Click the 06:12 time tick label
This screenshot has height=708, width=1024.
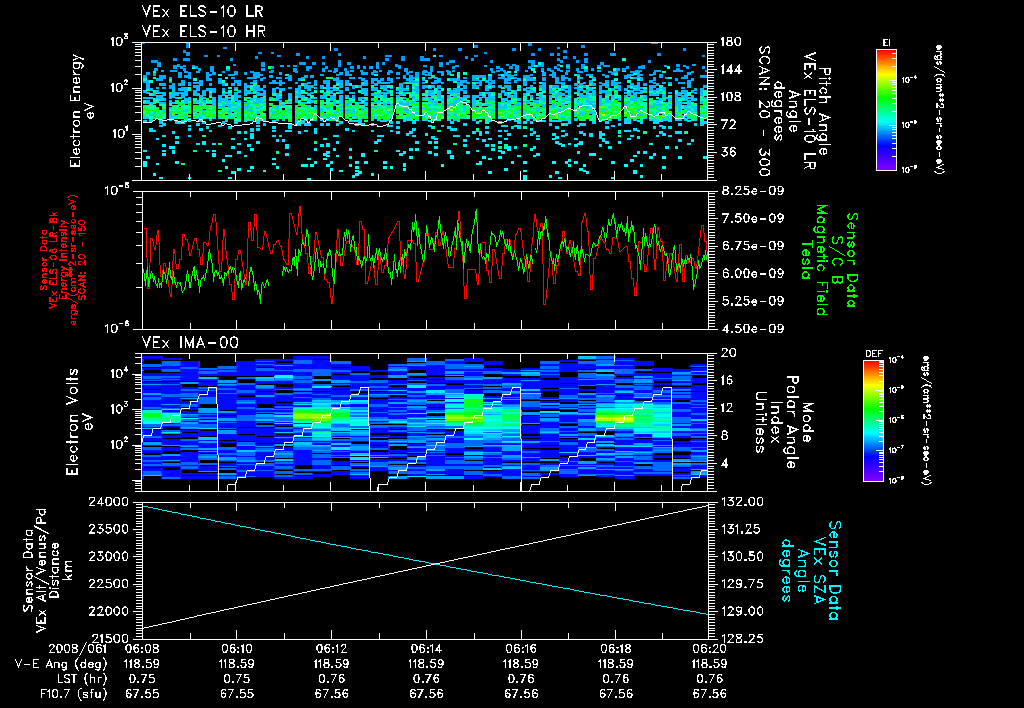[331, 649]
